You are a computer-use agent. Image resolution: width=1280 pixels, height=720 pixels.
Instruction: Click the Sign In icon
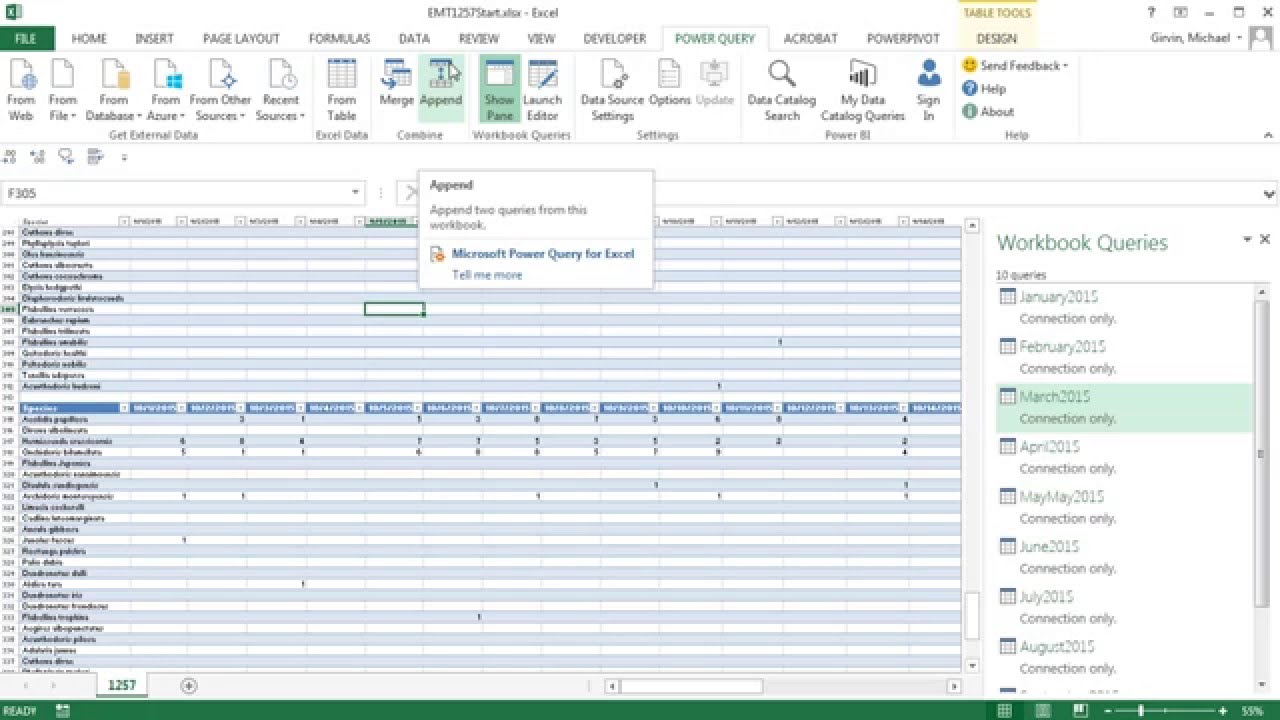(929, 90)
